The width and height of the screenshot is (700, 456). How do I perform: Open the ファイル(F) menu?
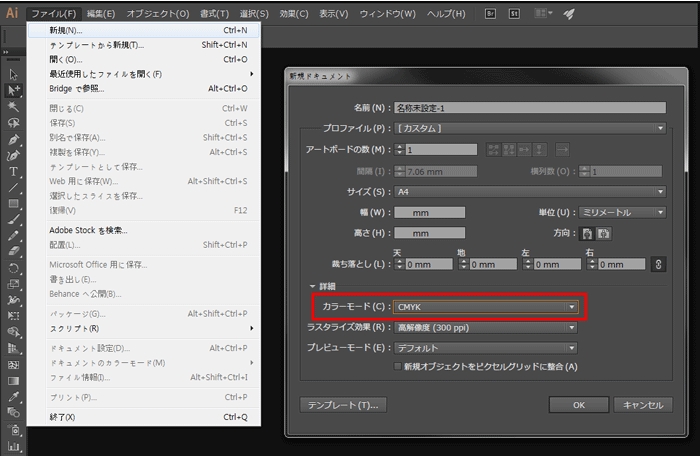tap(54, 14)
